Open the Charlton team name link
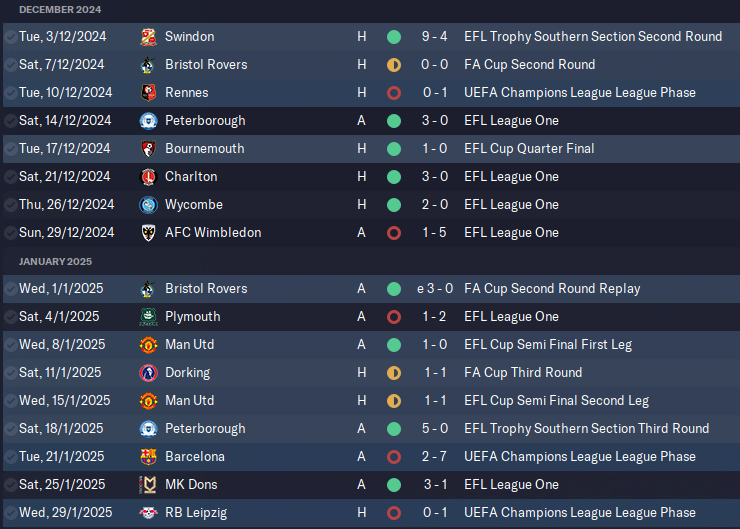740x529 pixels. pyautogui.click(x=191, y=177)
